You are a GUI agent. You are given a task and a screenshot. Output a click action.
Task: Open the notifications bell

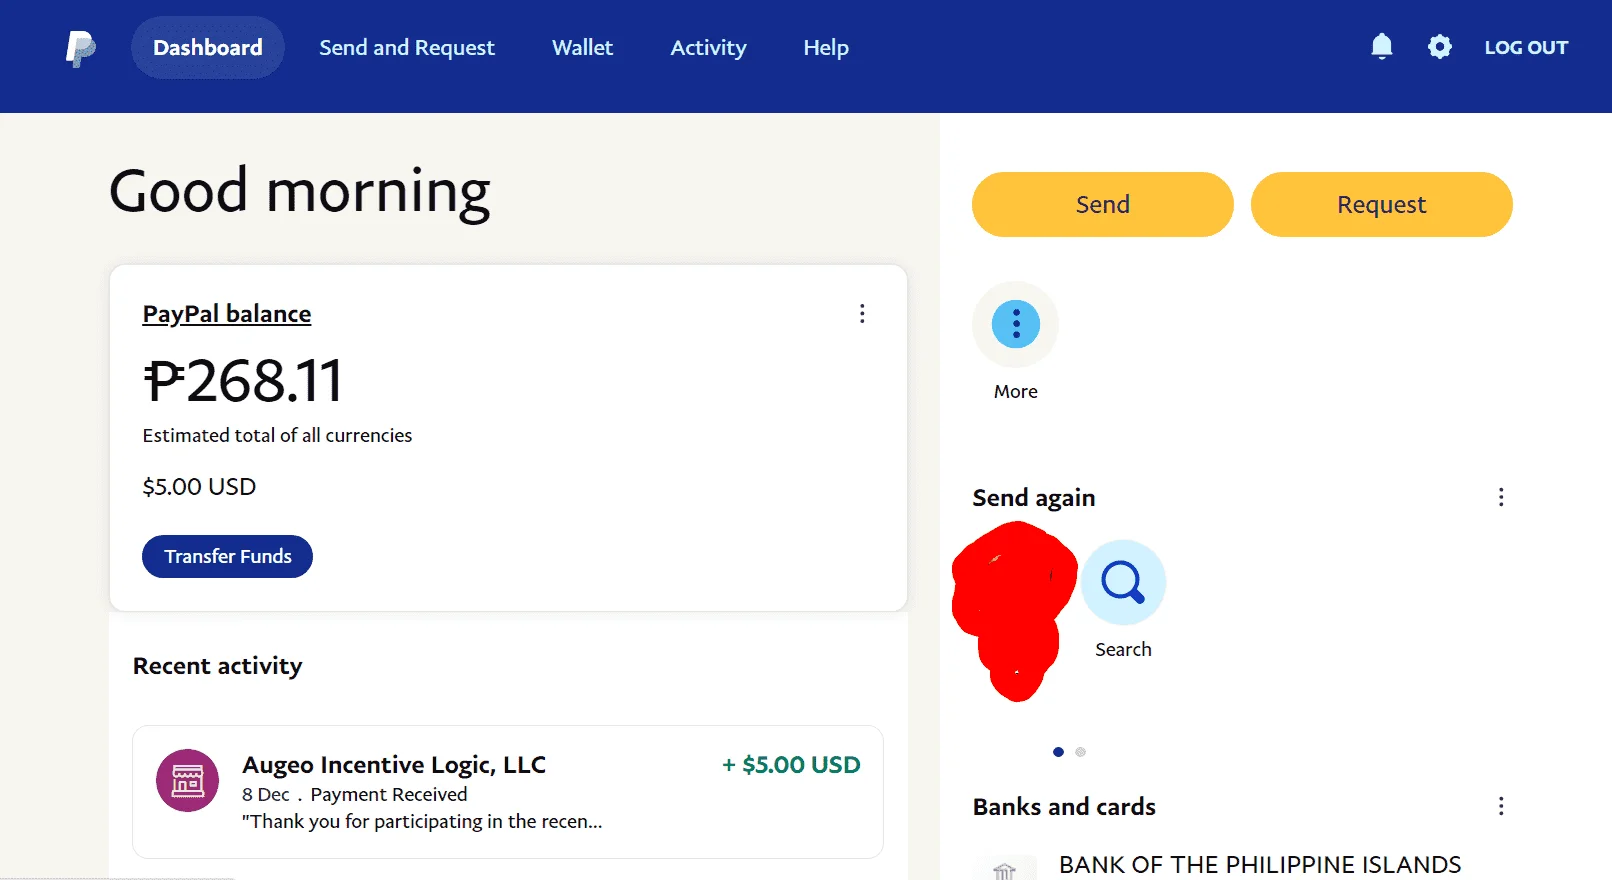pyautogui.click(x=1382, y=47)
